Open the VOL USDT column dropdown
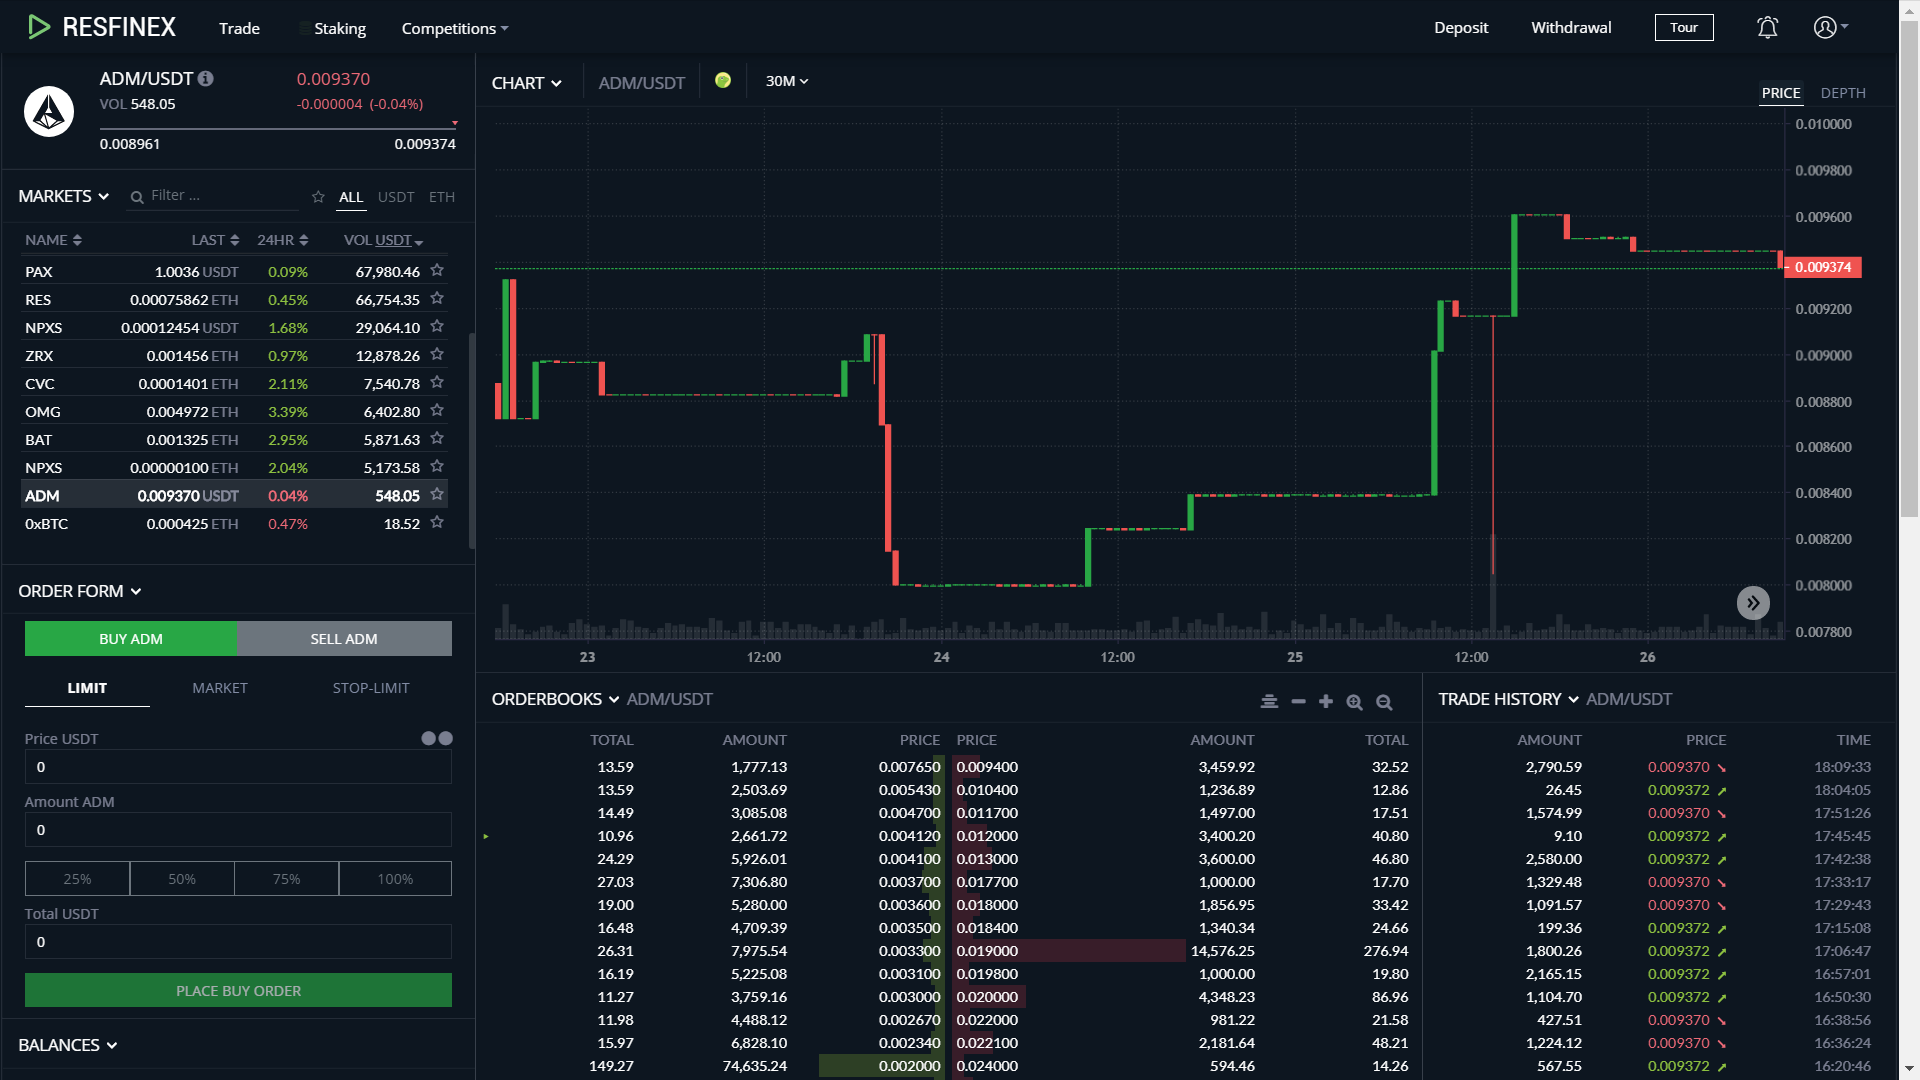This screenshot has height=1080, width=1920. pyautogui.click(x=384, y=240)
